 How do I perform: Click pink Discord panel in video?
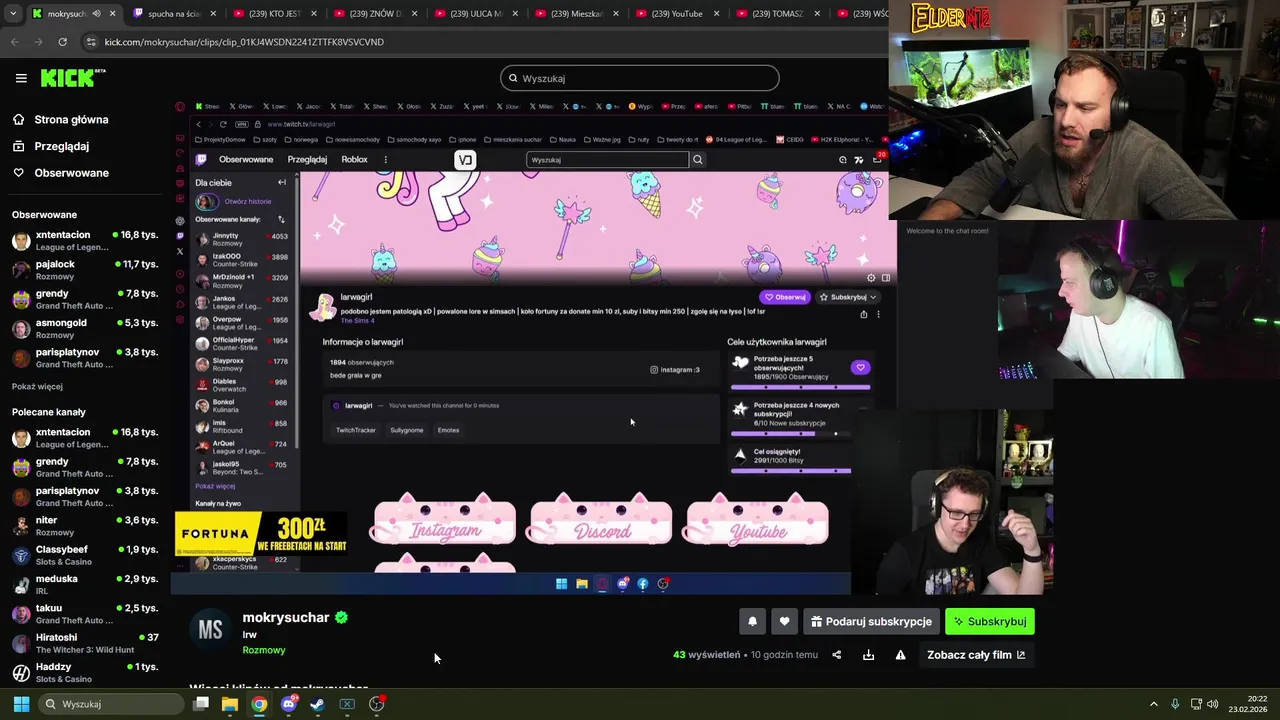point(601,520)
